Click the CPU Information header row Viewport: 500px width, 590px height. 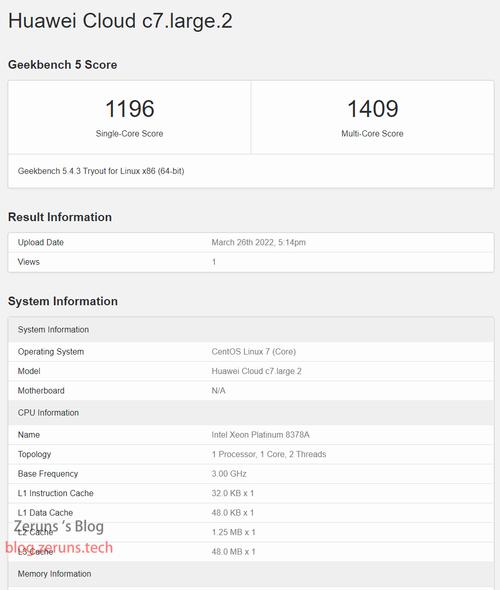point(251,413)
